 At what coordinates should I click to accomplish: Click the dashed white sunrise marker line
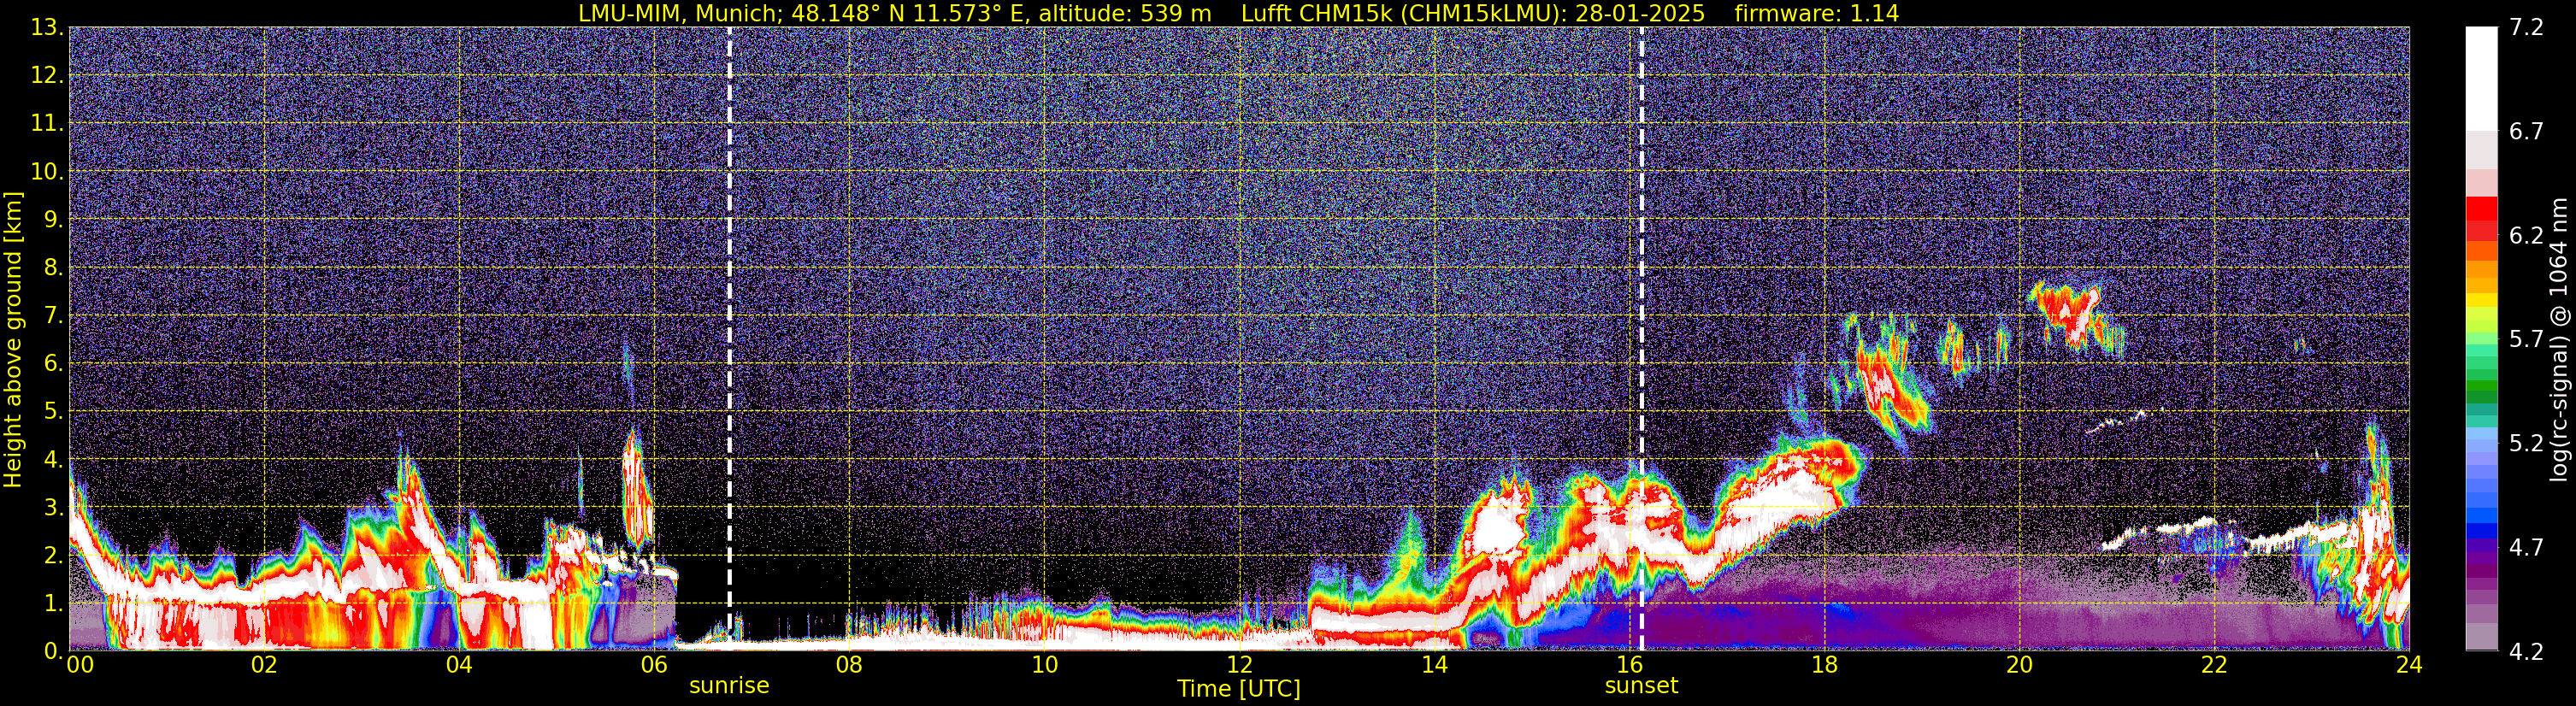[730, 339]
